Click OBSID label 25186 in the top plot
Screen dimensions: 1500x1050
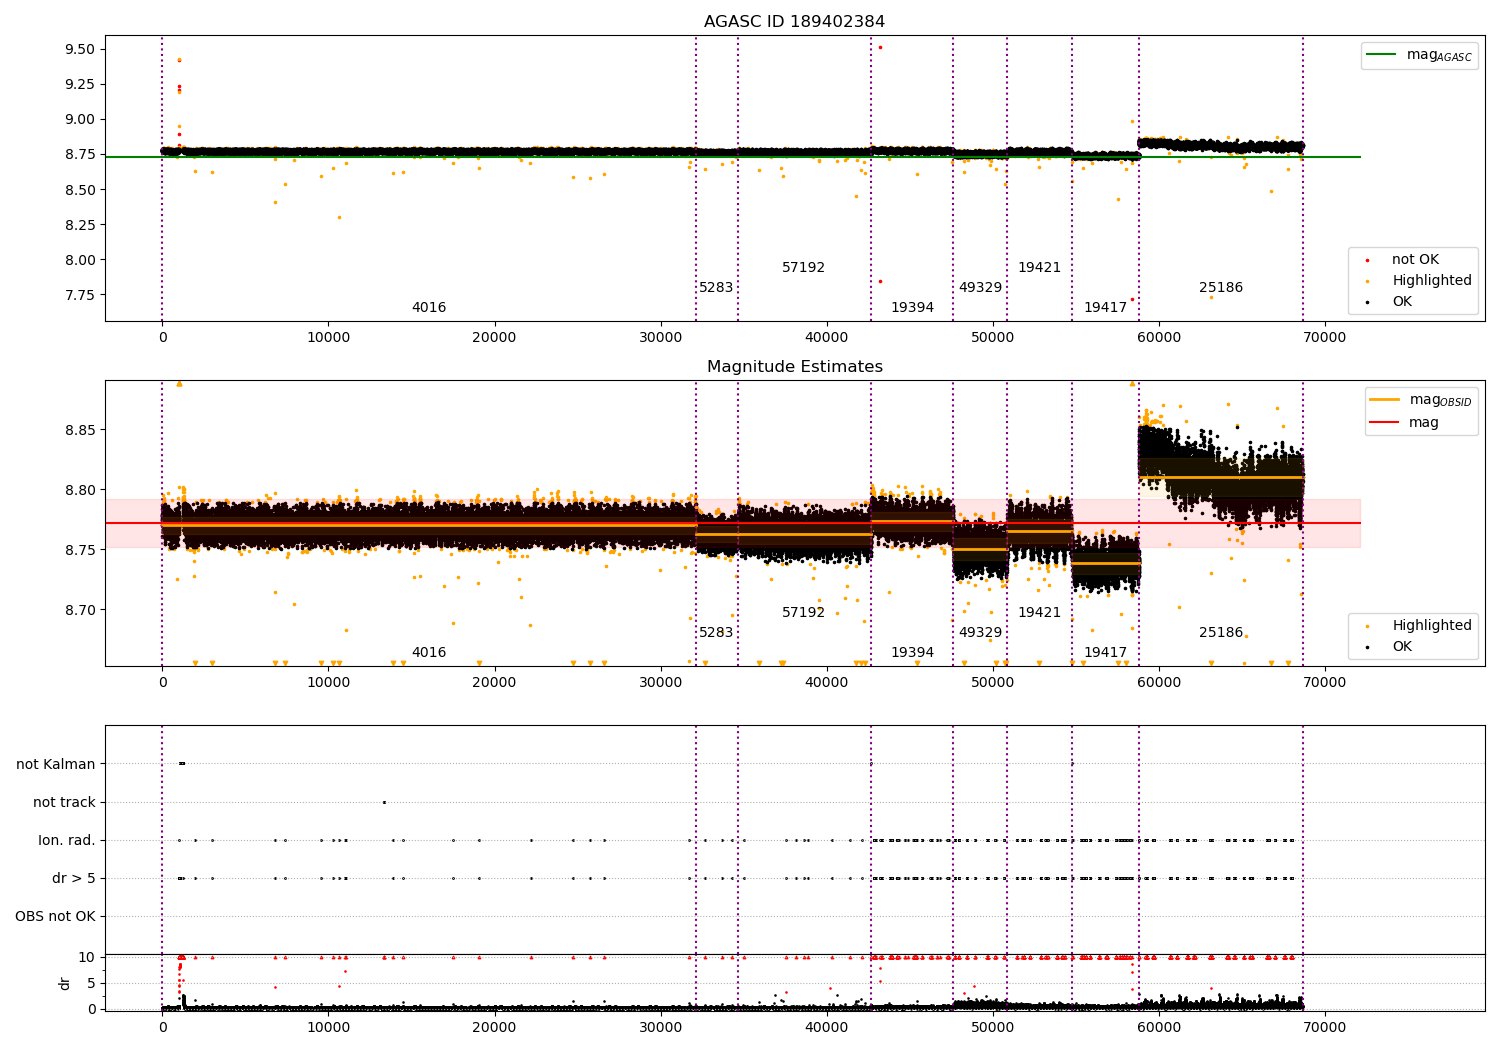pyautogui.click(x=1221, y=288)
